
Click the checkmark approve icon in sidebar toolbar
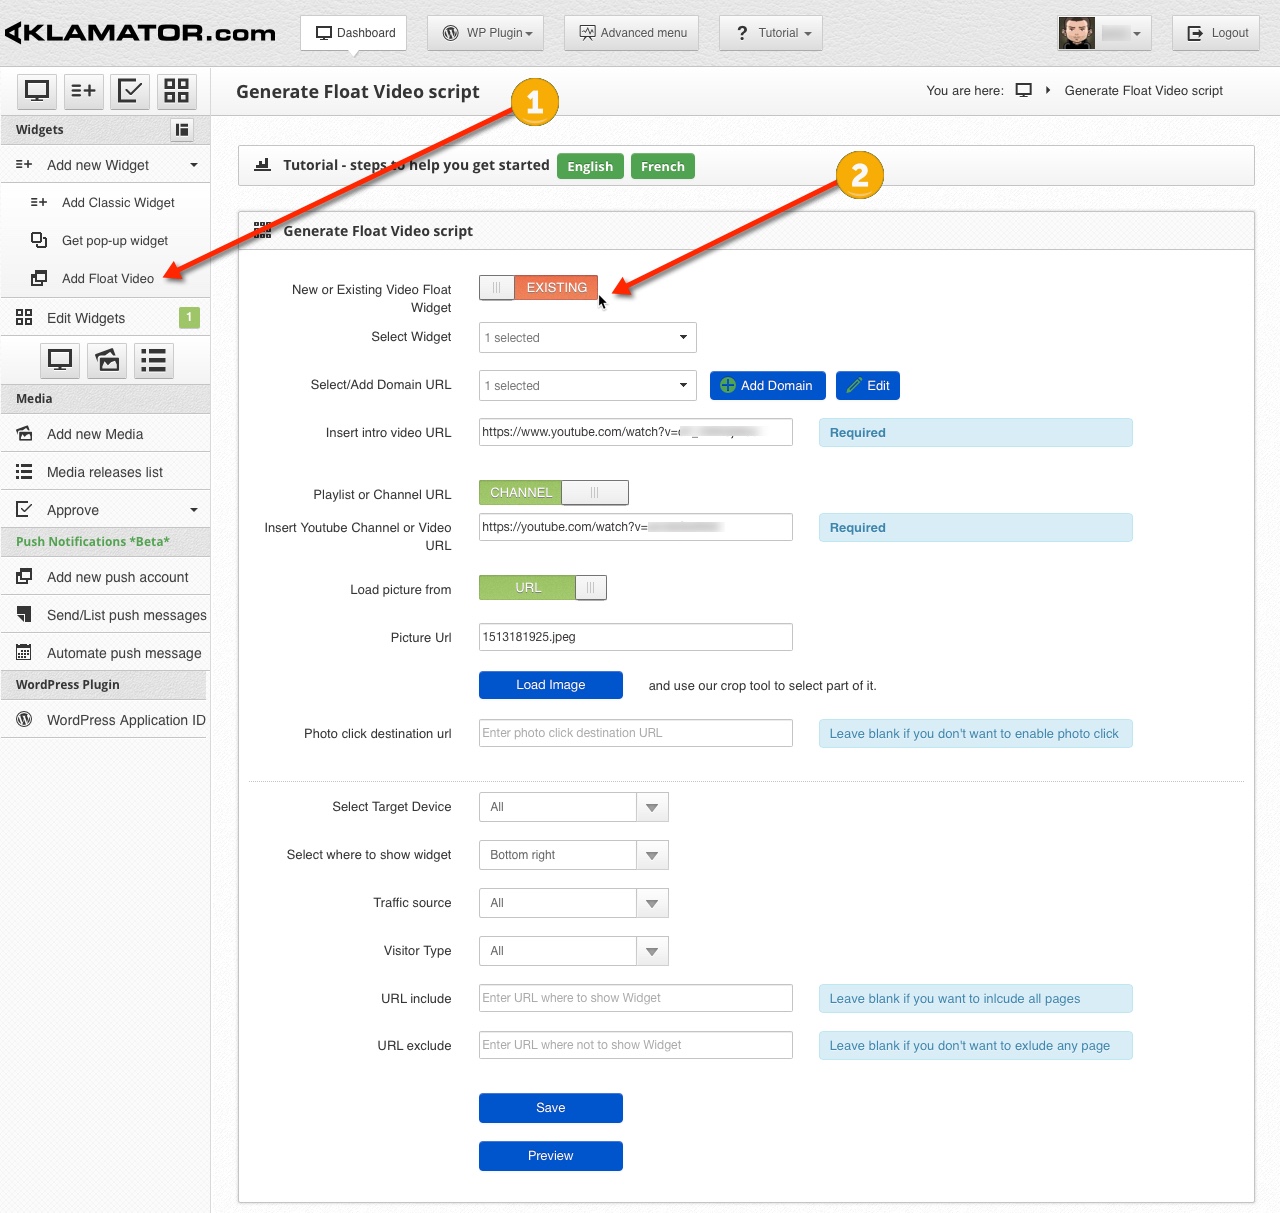pos(130,91)
